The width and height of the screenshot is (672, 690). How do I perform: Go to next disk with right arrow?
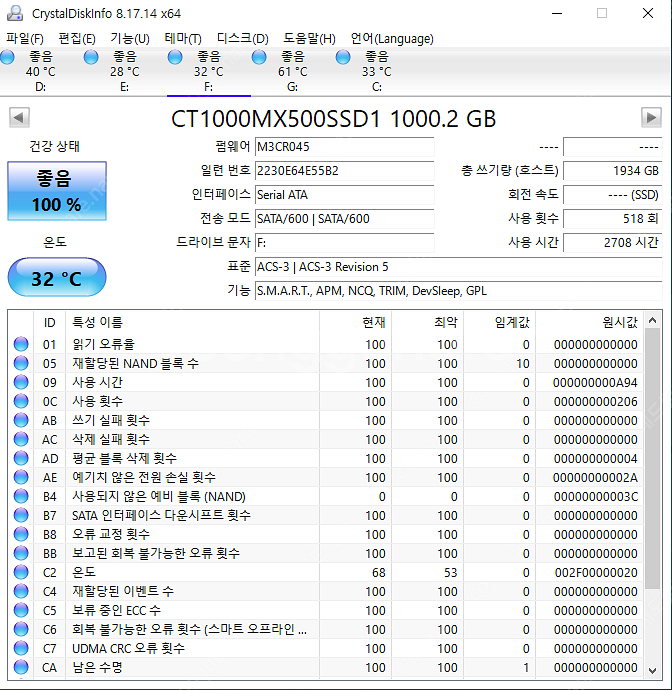(x=651, y=117)
